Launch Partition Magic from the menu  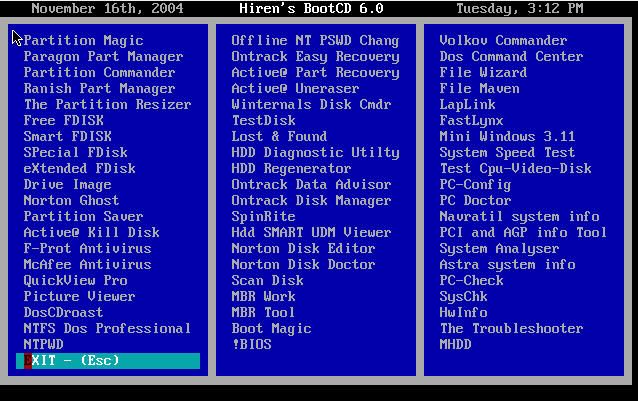click(x=83, y=40)
